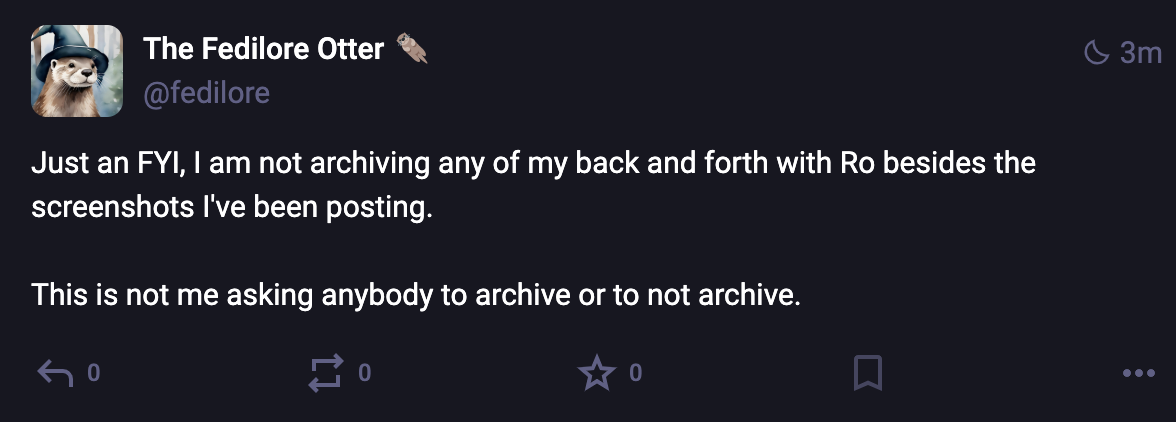Boost this post with the retweet arrows

click(326, 374)
